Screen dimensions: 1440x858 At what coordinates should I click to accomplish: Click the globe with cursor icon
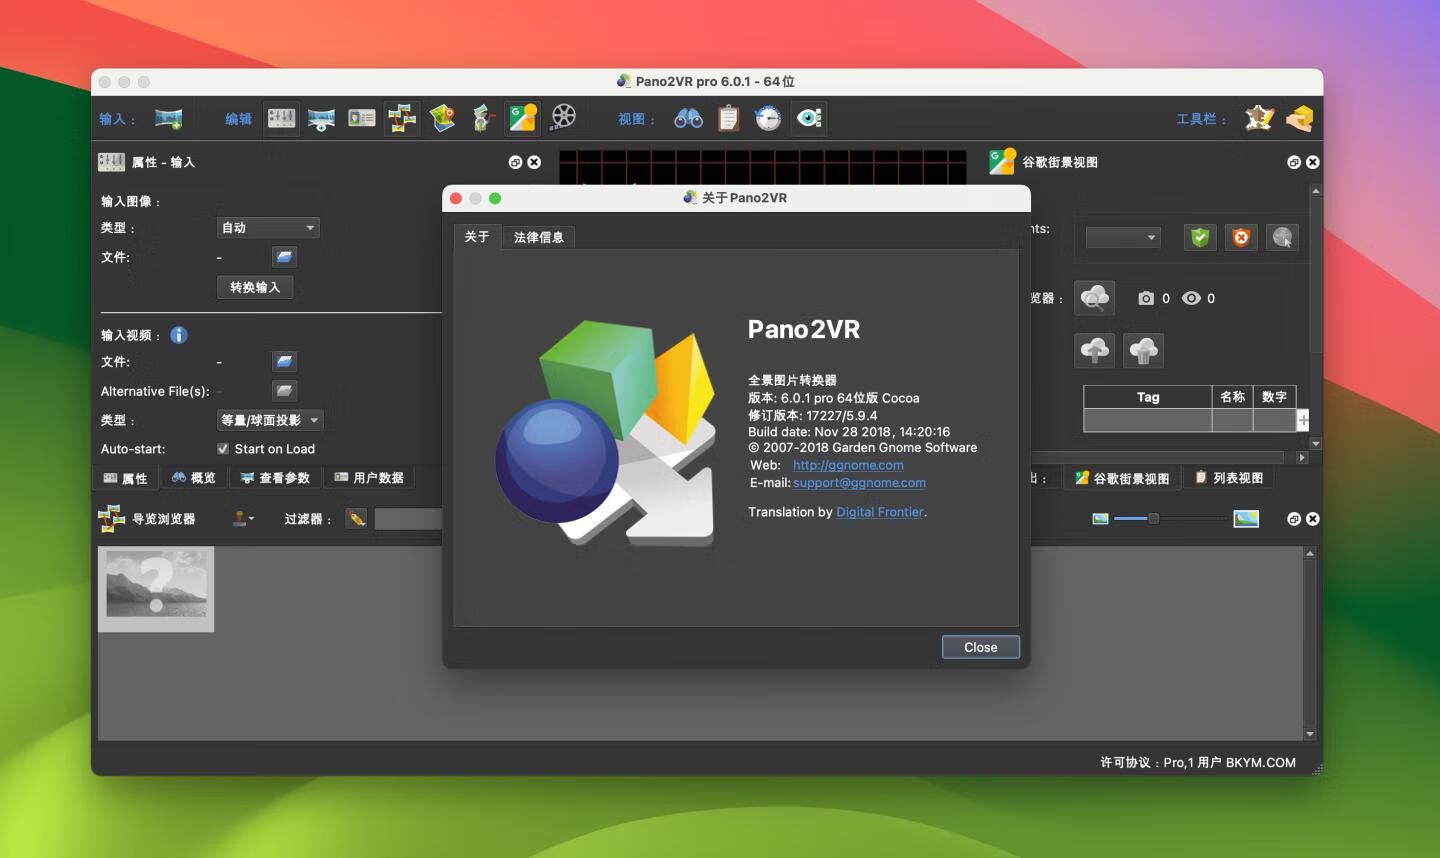(1282, 237)
